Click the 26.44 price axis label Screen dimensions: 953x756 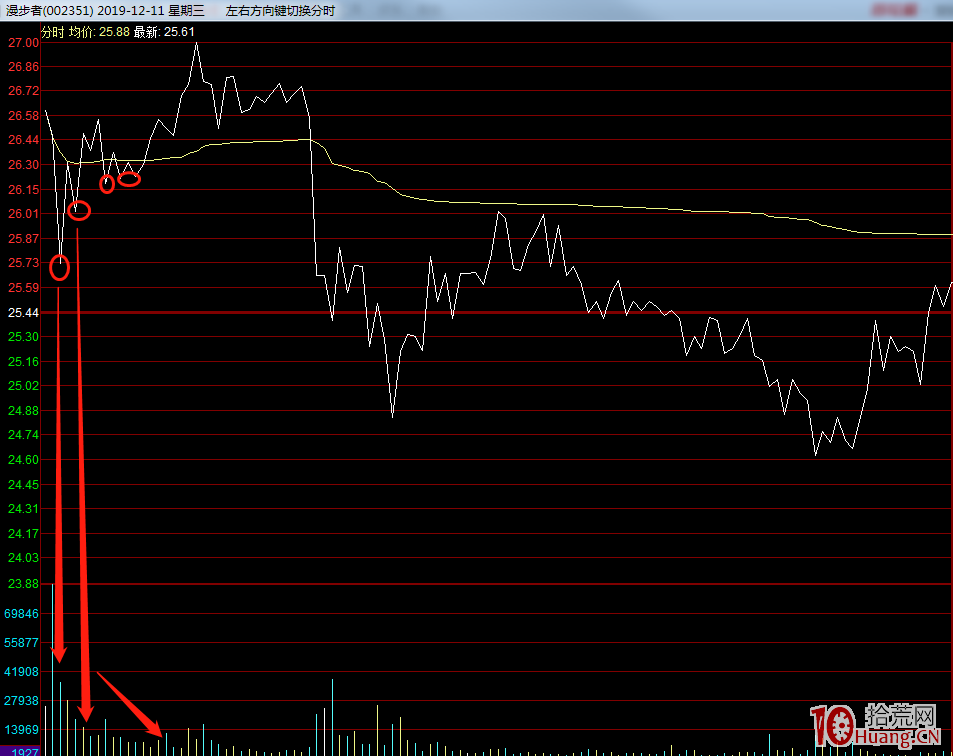coord(23,140)
